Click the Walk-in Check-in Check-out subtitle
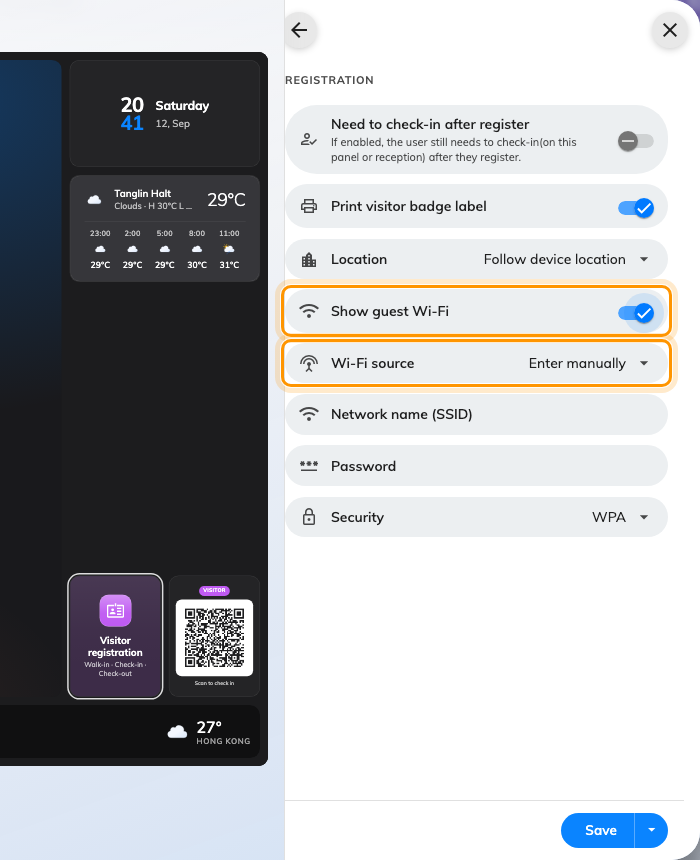 (x=115, y=669)
